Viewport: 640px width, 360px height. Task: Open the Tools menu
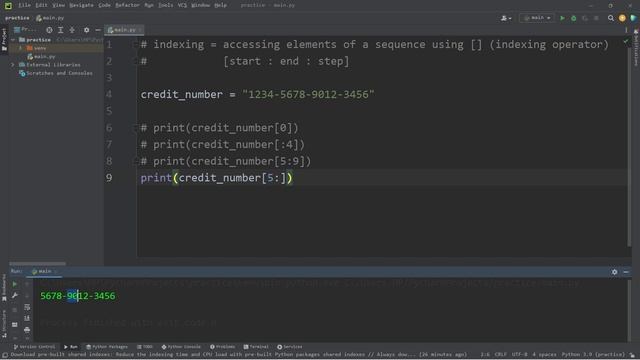coord(165,5)
